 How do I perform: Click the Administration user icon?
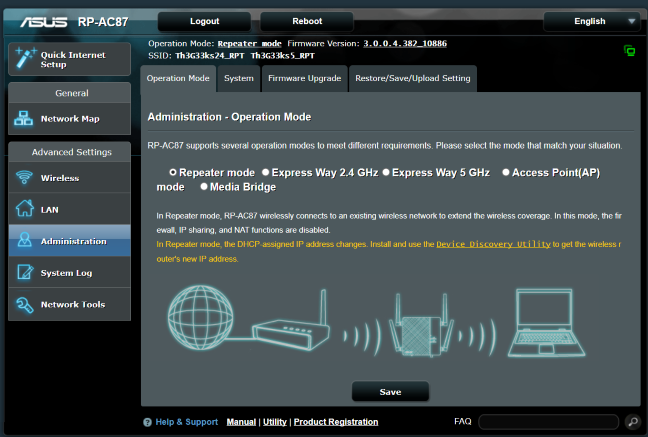(25, 240)
